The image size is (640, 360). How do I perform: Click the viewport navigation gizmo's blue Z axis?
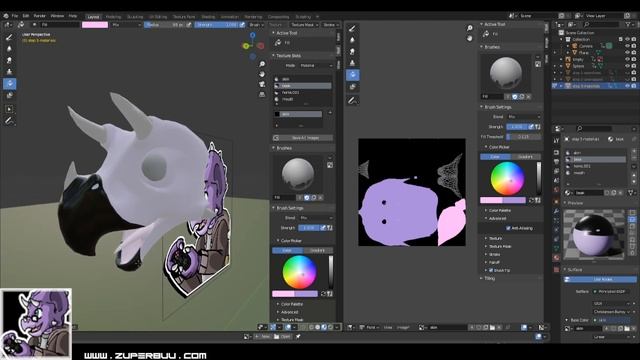(x=253, y=36)
